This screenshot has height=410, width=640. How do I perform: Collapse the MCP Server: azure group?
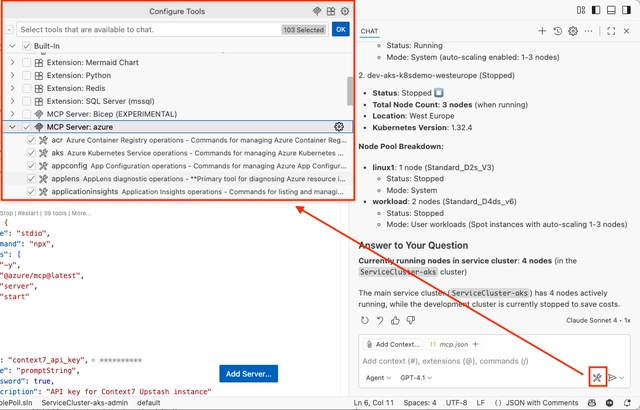click(13, 127)
